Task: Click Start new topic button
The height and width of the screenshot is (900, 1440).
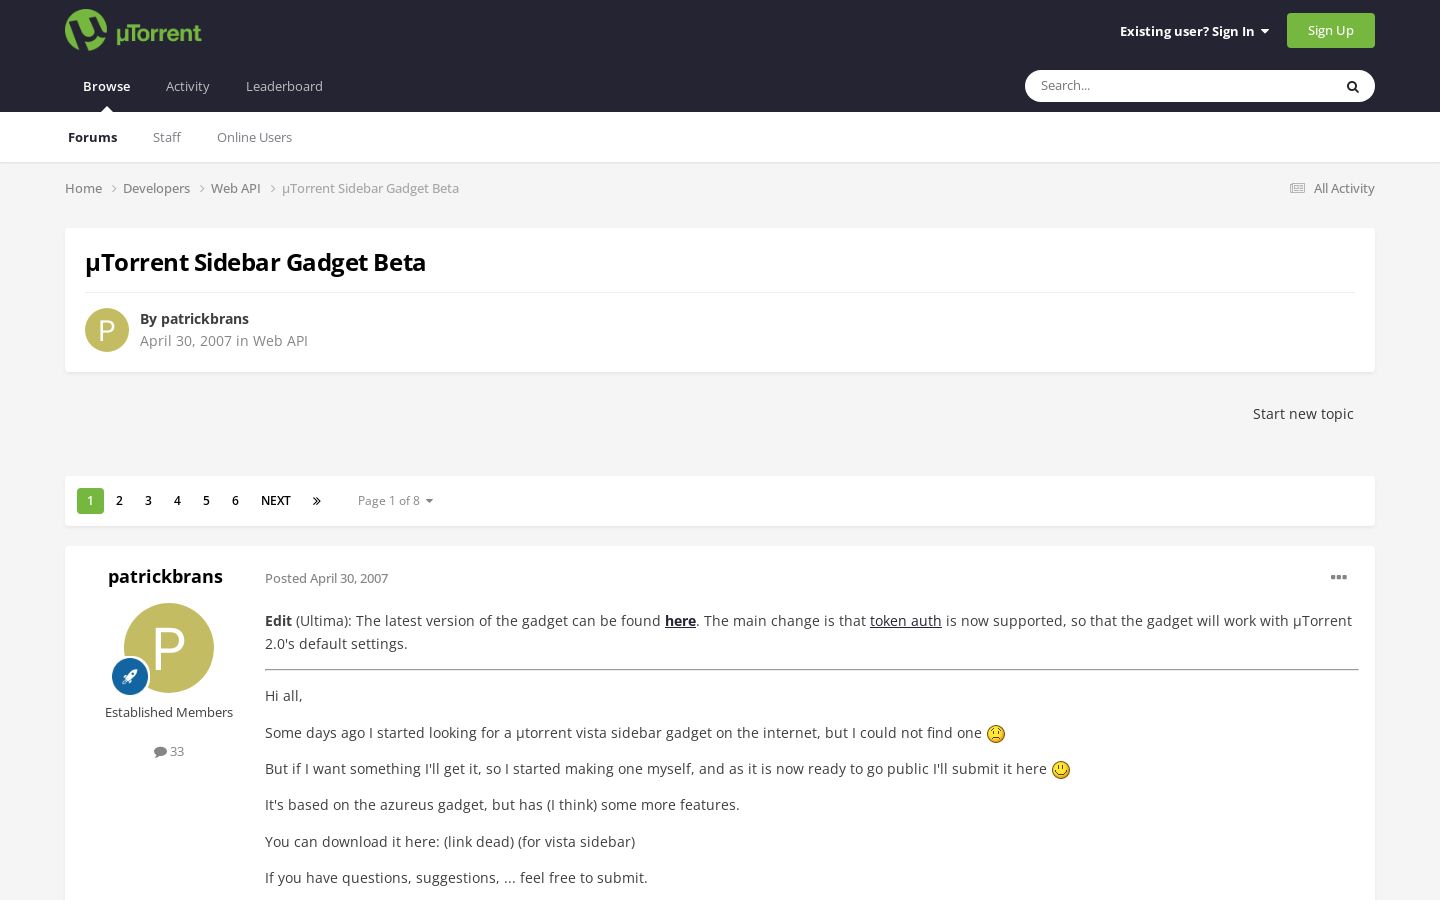Action: [1303, 414]
